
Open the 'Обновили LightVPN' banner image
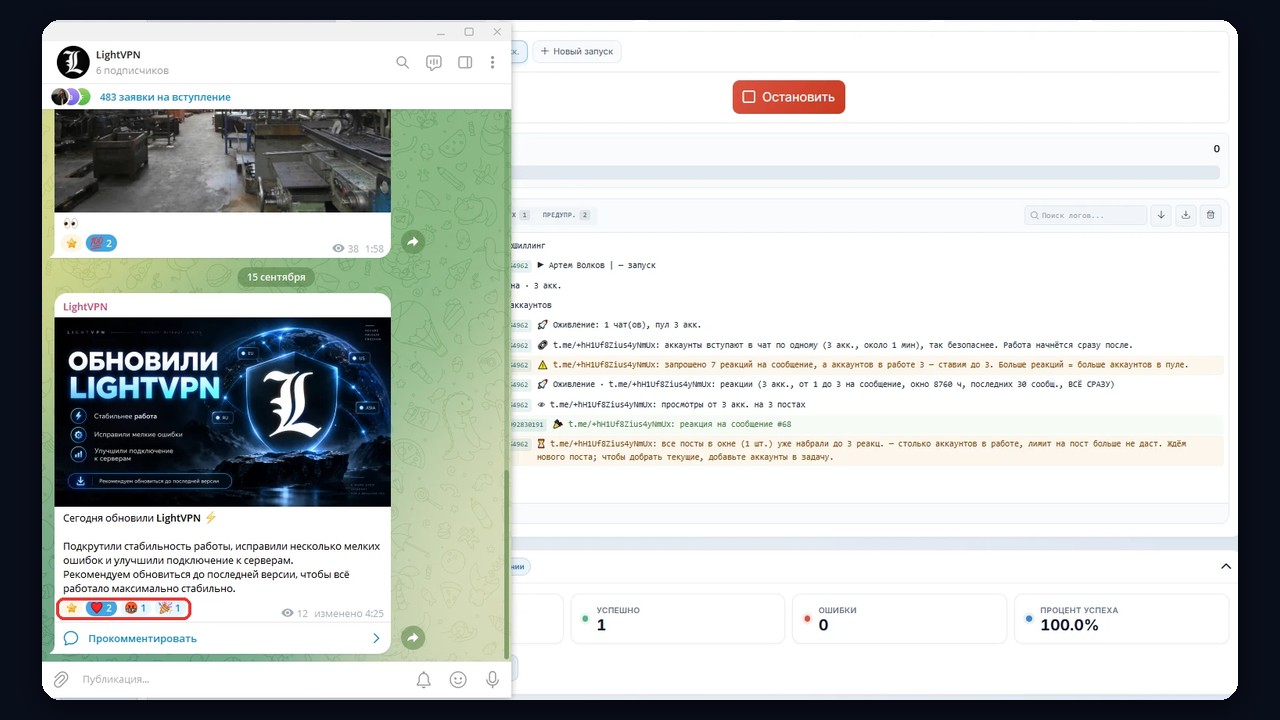click(222, 412)
